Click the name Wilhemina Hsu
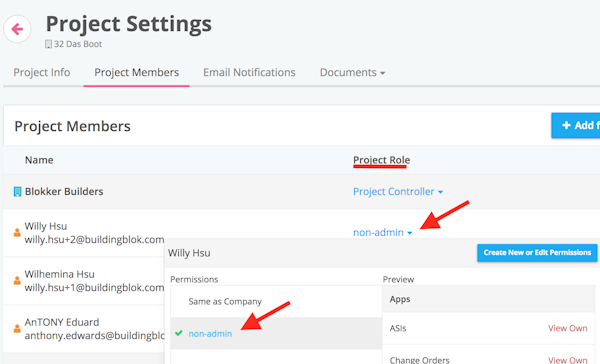This screenshot has height=364, width=600. (x=59, y=274)
